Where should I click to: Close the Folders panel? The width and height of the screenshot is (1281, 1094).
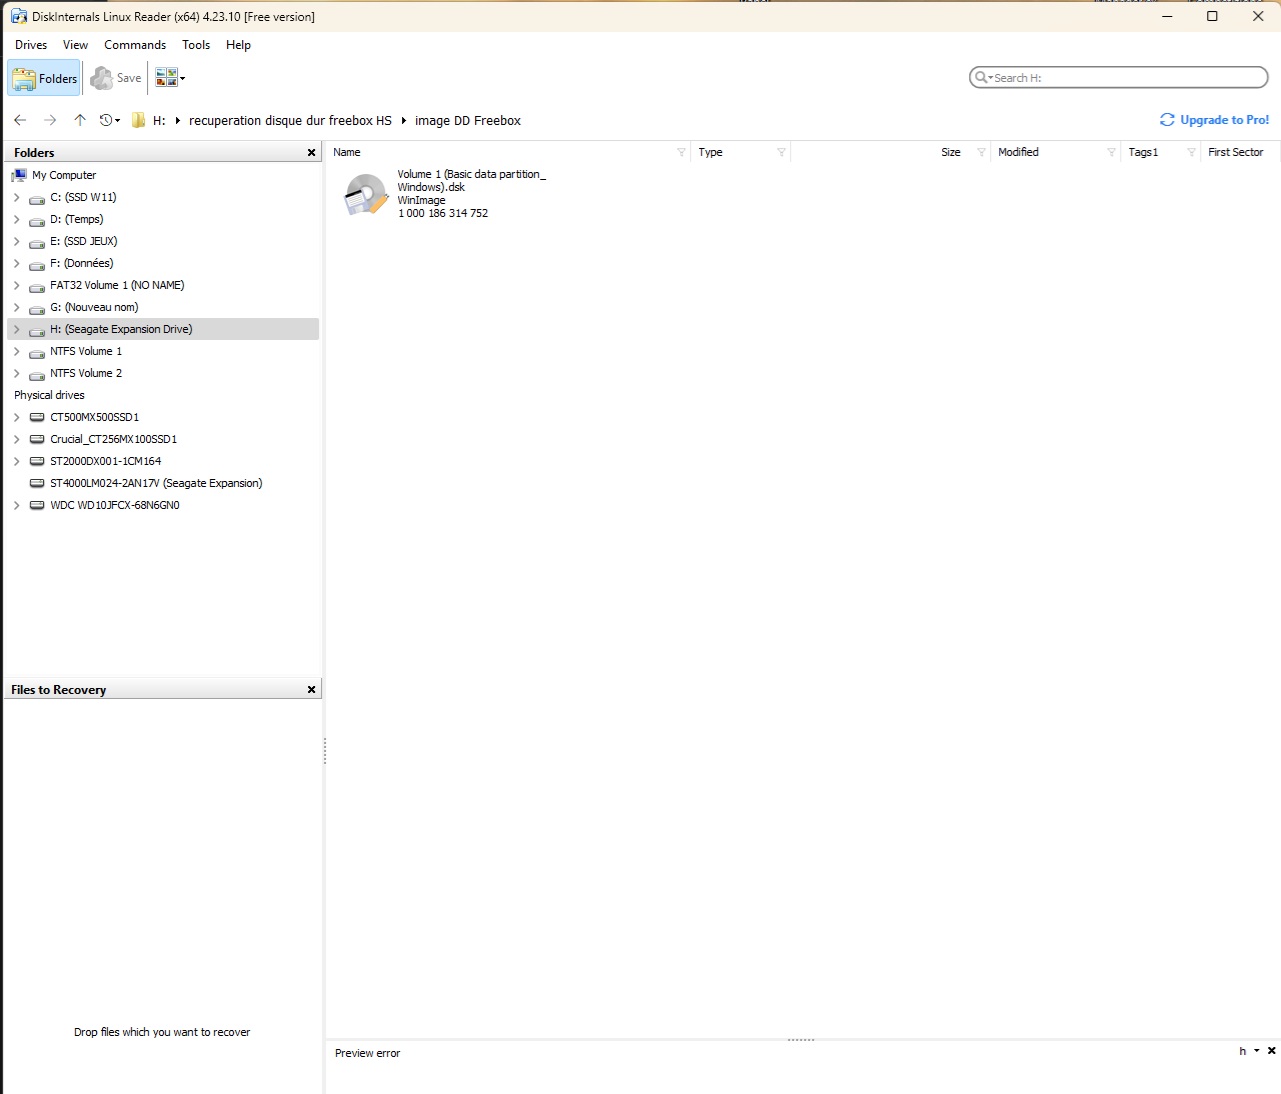pos(311,153)
